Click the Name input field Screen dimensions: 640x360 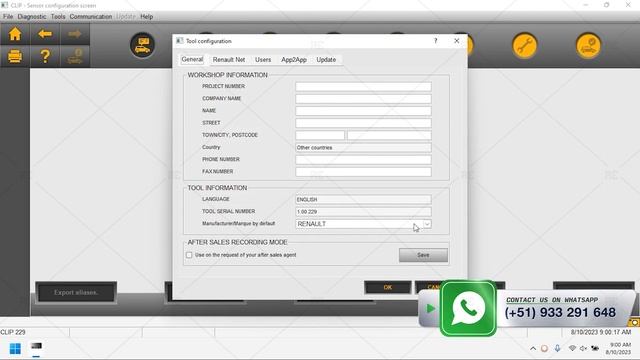click(x=363, y=111)
